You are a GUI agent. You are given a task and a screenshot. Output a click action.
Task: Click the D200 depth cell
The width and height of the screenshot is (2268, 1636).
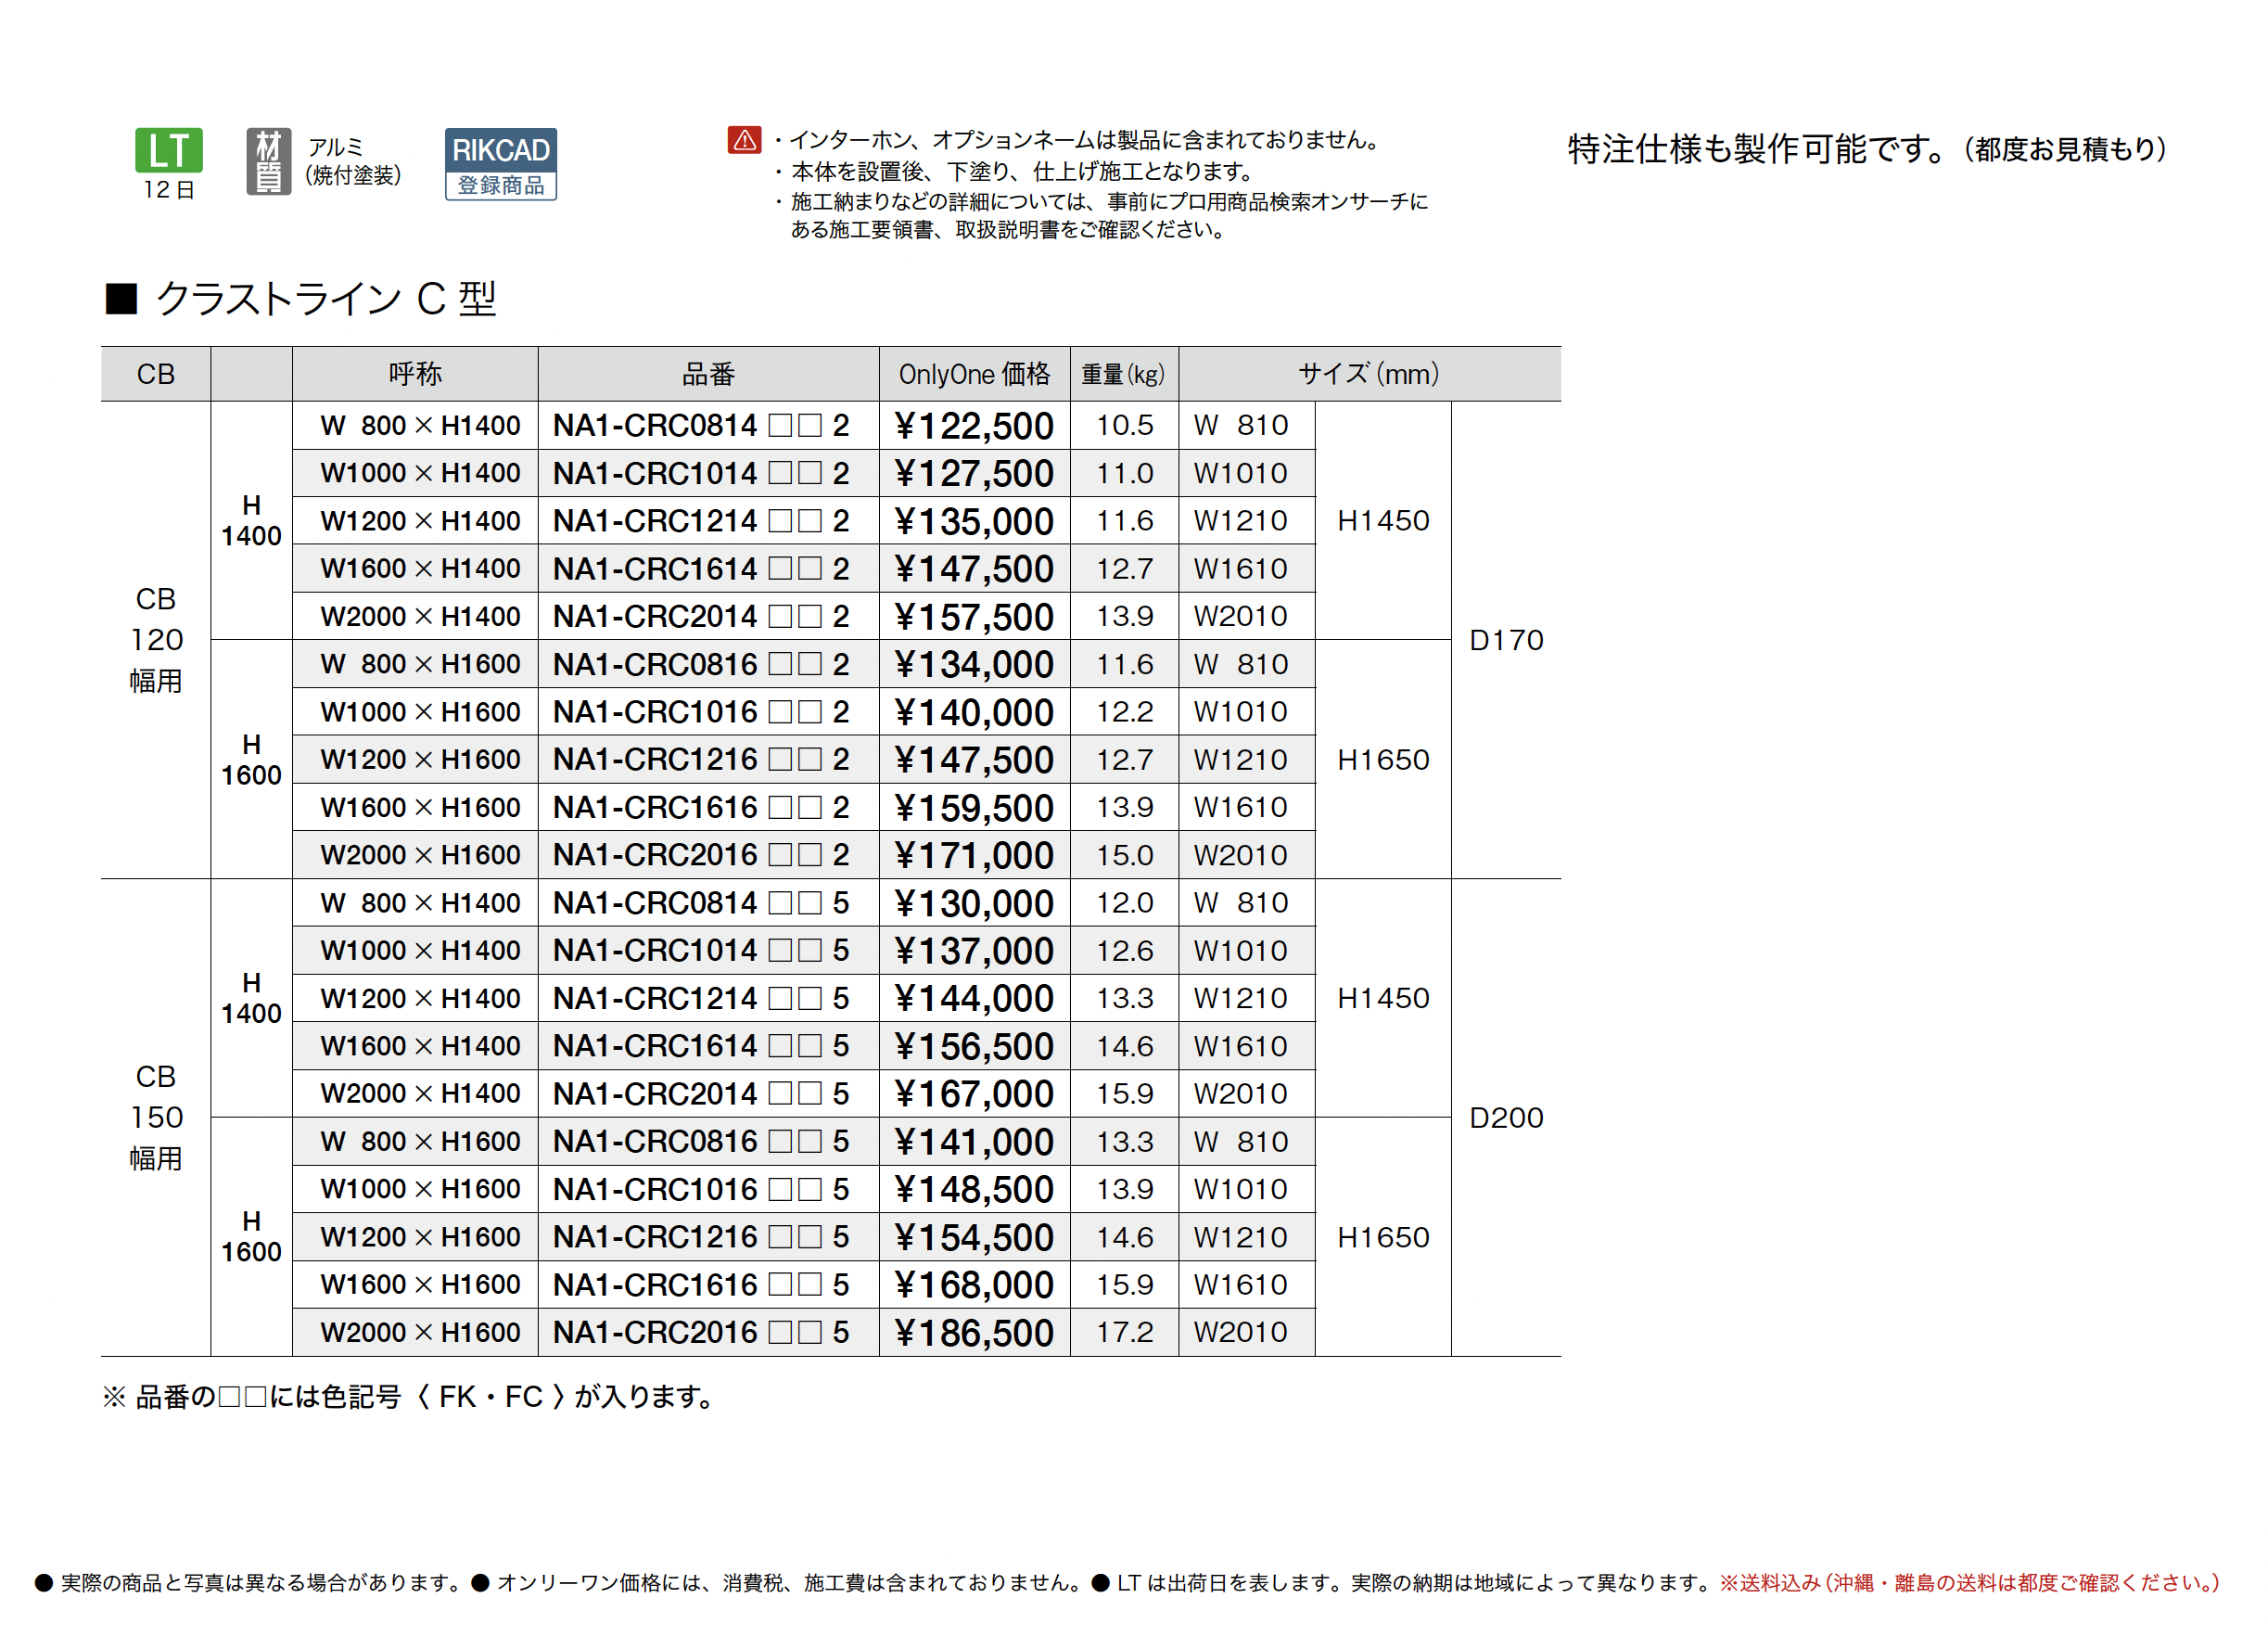click(1505, 1117)
